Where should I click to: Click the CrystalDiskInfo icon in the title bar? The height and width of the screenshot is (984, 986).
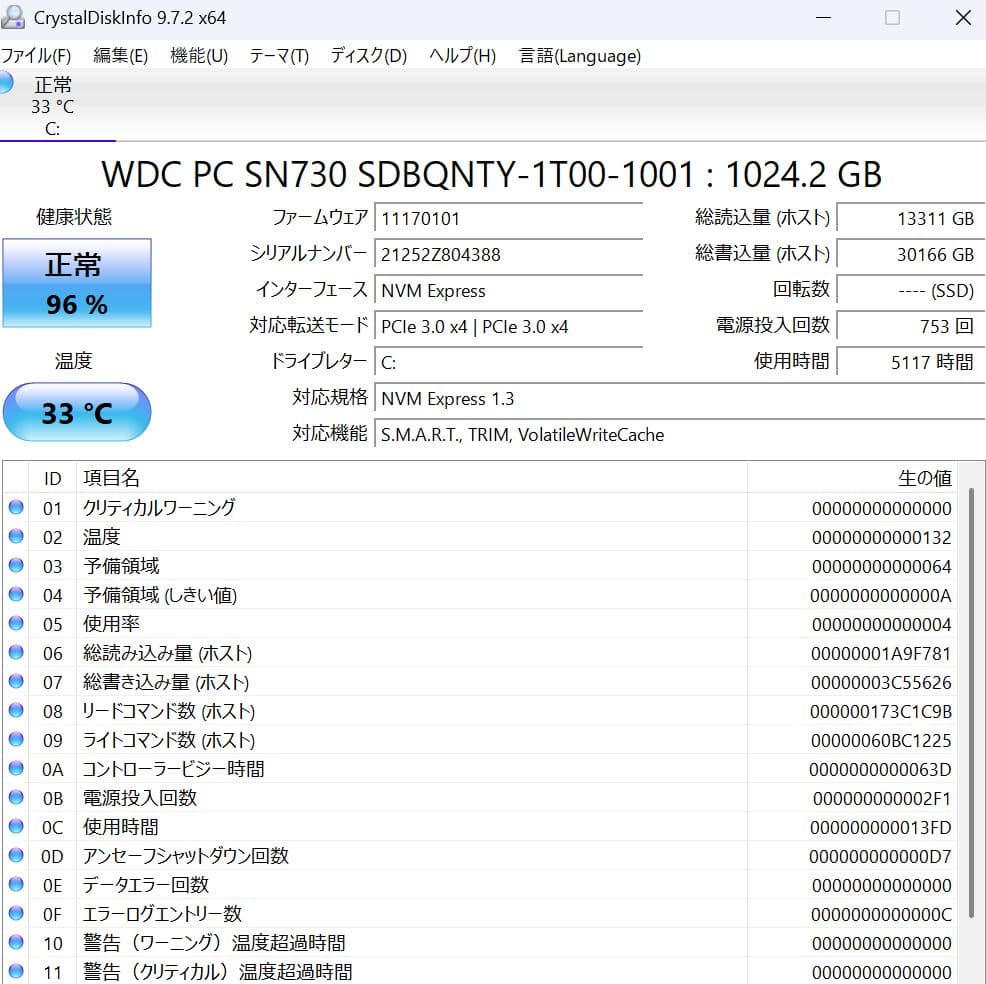[14, 17]
